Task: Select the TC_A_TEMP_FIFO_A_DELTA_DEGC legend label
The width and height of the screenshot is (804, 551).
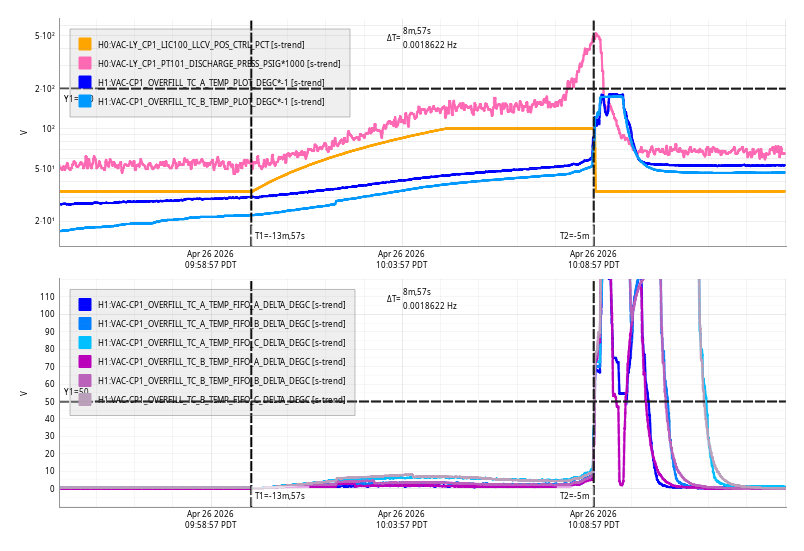Action: coord(222,305)
